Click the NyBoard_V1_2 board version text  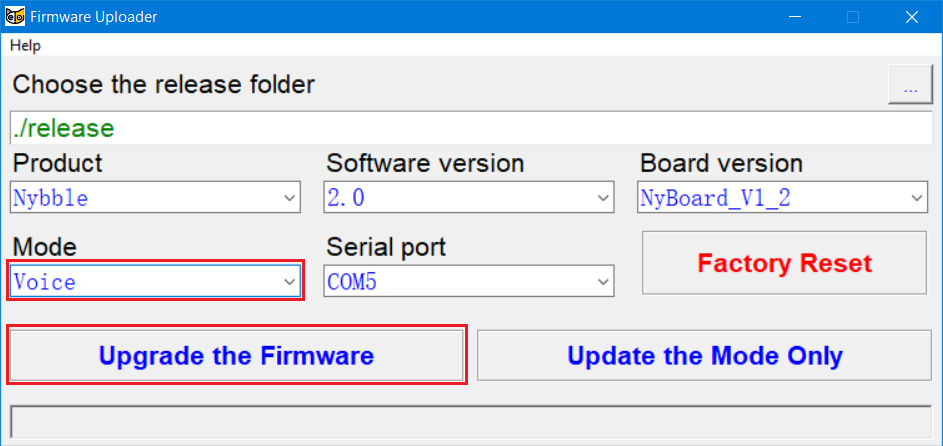click(x=715, y=198)
